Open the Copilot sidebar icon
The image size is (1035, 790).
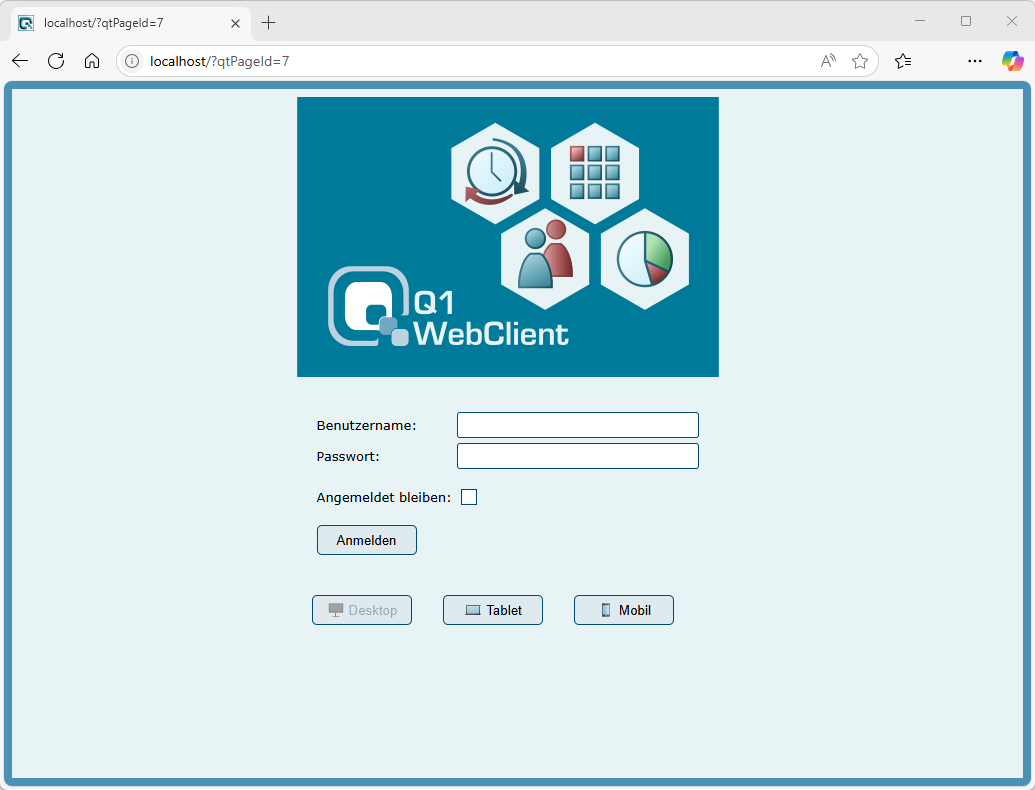pyautogui.click(x=1012, y=61)
